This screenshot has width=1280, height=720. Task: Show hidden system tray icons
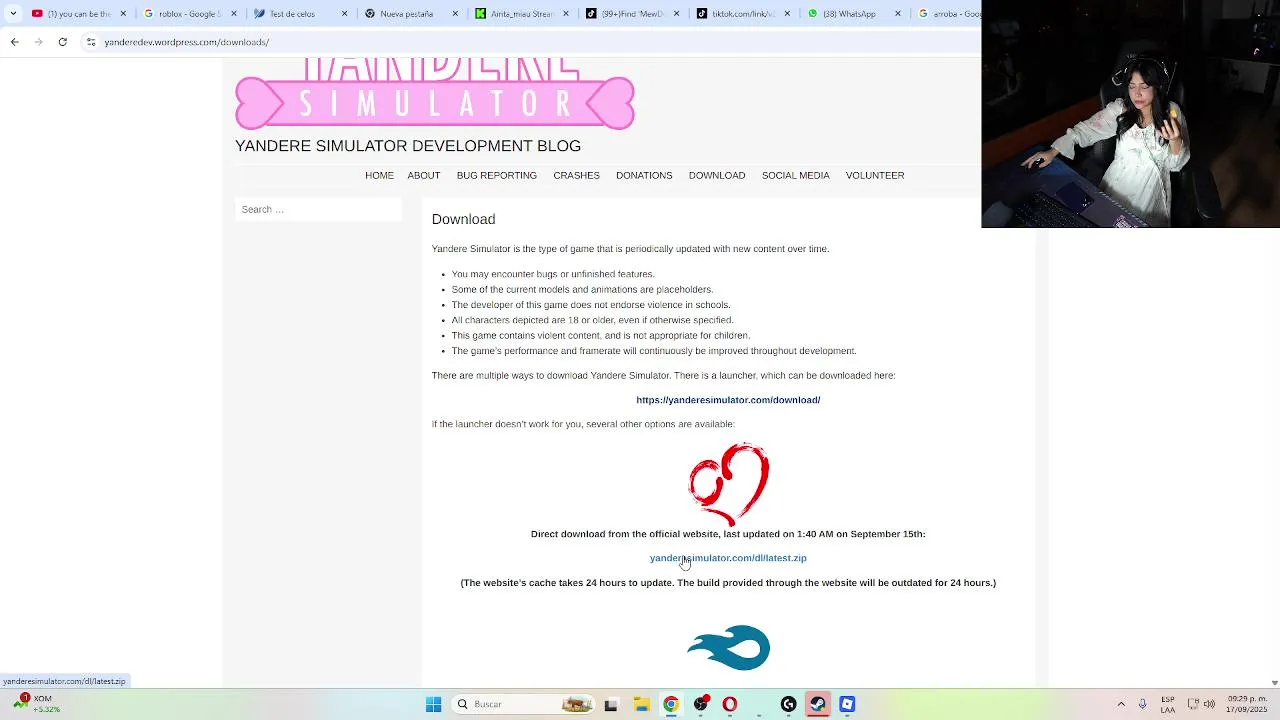(x=1121, y=704)
